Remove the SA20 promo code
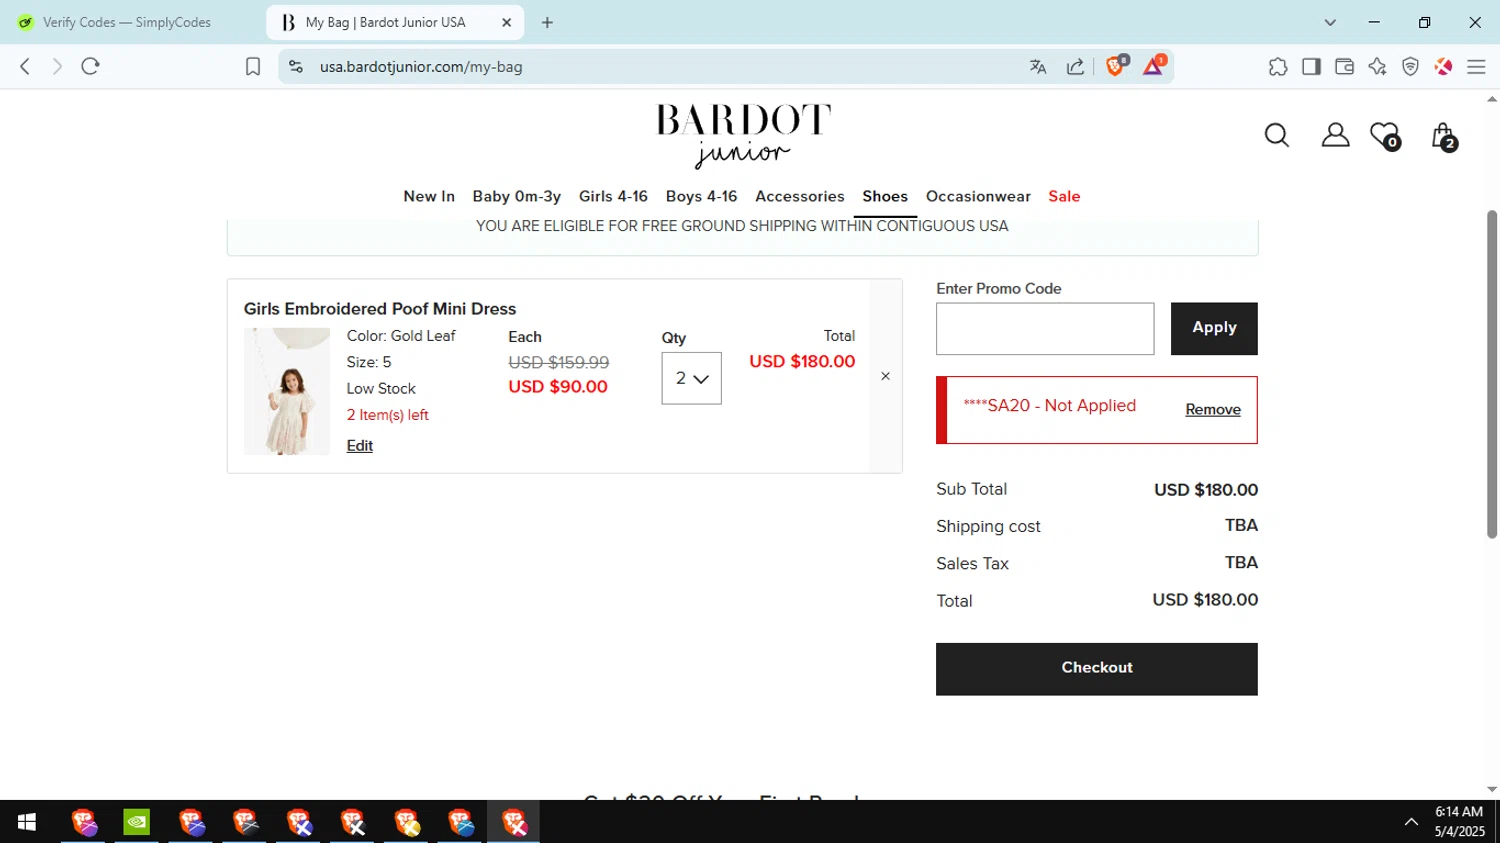The width and height of the screenshot is (1500, 843). pos(1213,410)
